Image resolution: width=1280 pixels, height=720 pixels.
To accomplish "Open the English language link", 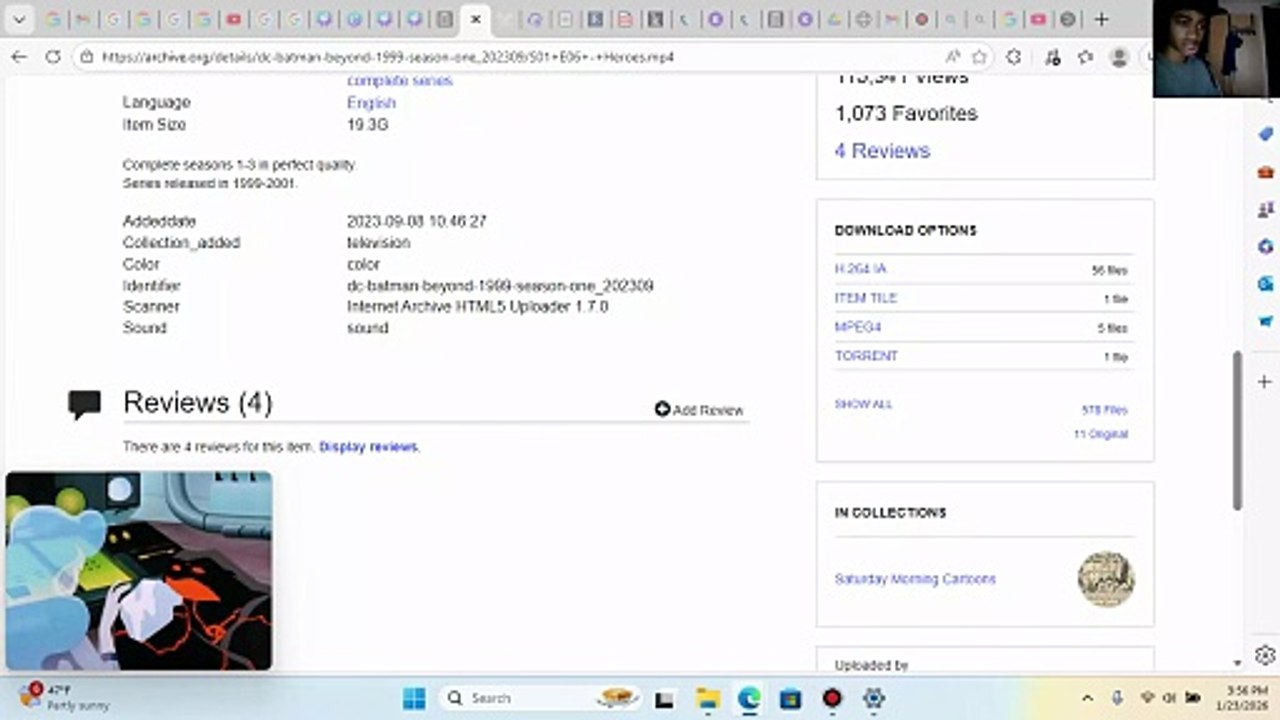I will pyautogui.click(x=371, y=103).
